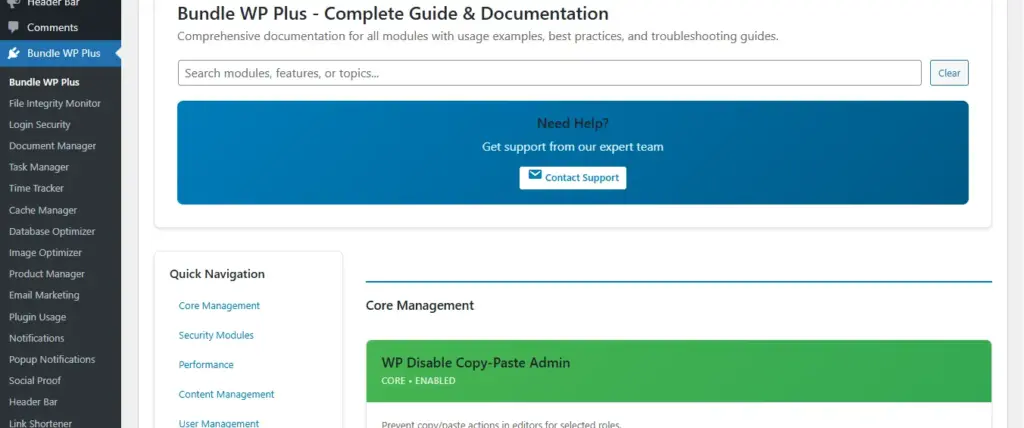Click the CORE • ENABLED status label
Screen dimensions: 1024x428
419,381
